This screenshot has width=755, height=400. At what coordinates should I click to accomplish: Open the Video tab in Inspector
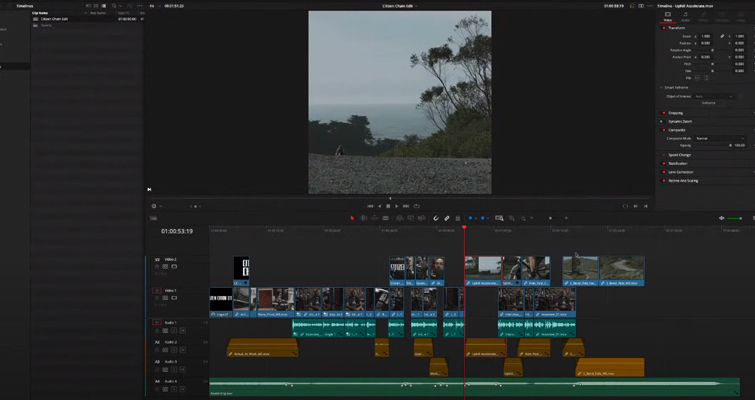coord(668,17)
